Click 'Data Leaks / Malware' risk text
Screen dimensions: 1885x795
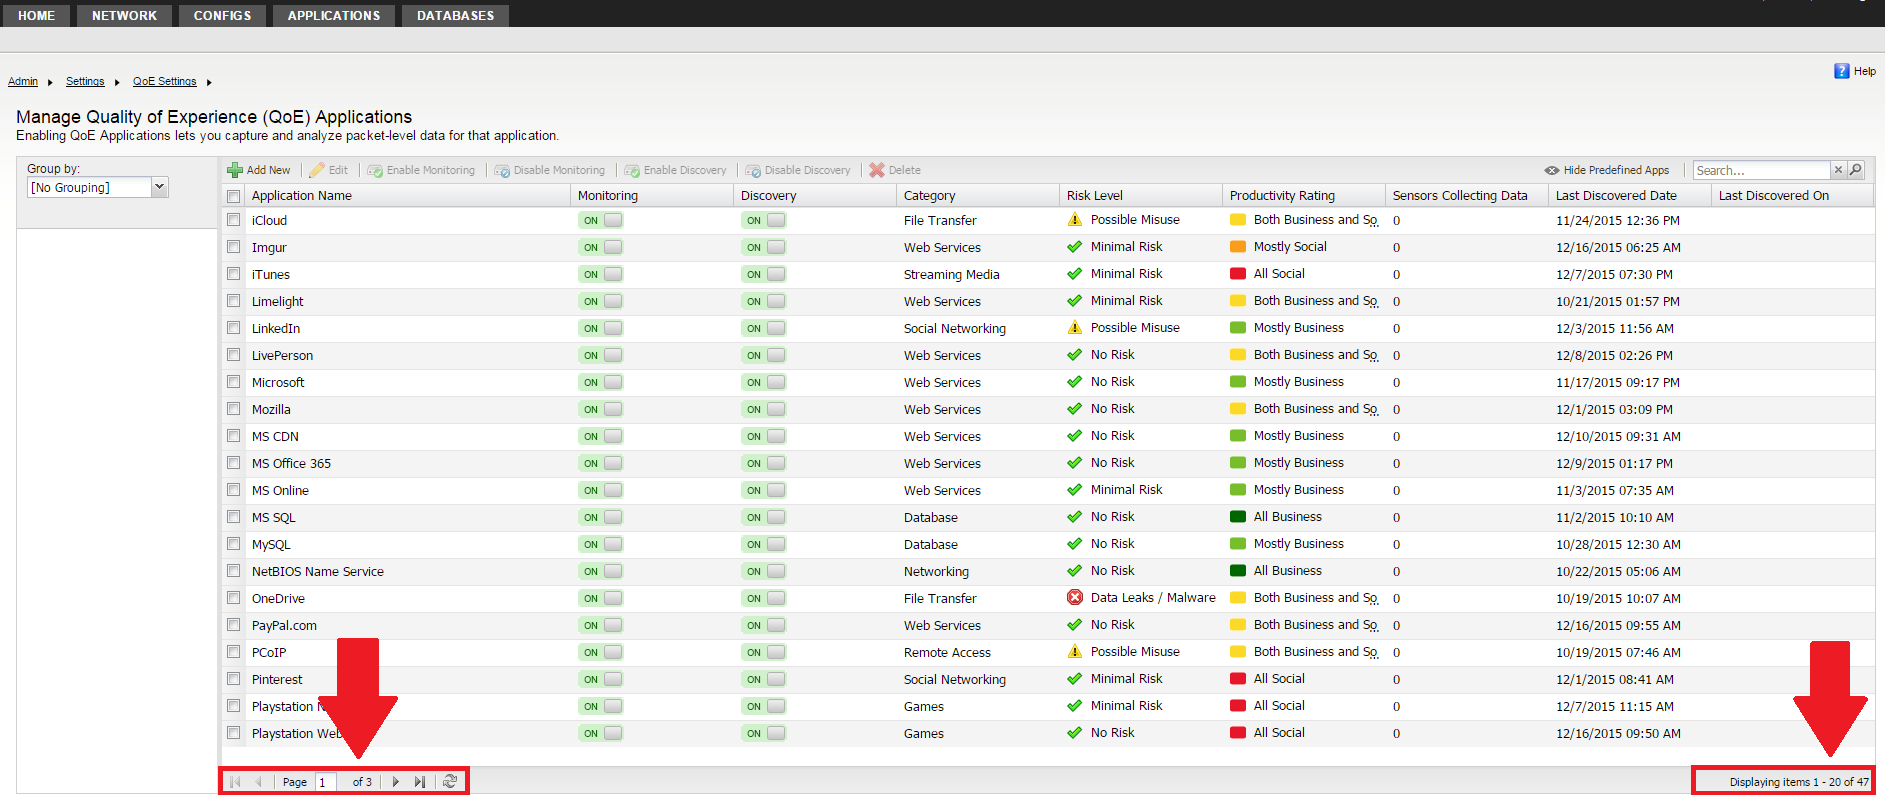pyautogui.click(x=1153, y=598)
